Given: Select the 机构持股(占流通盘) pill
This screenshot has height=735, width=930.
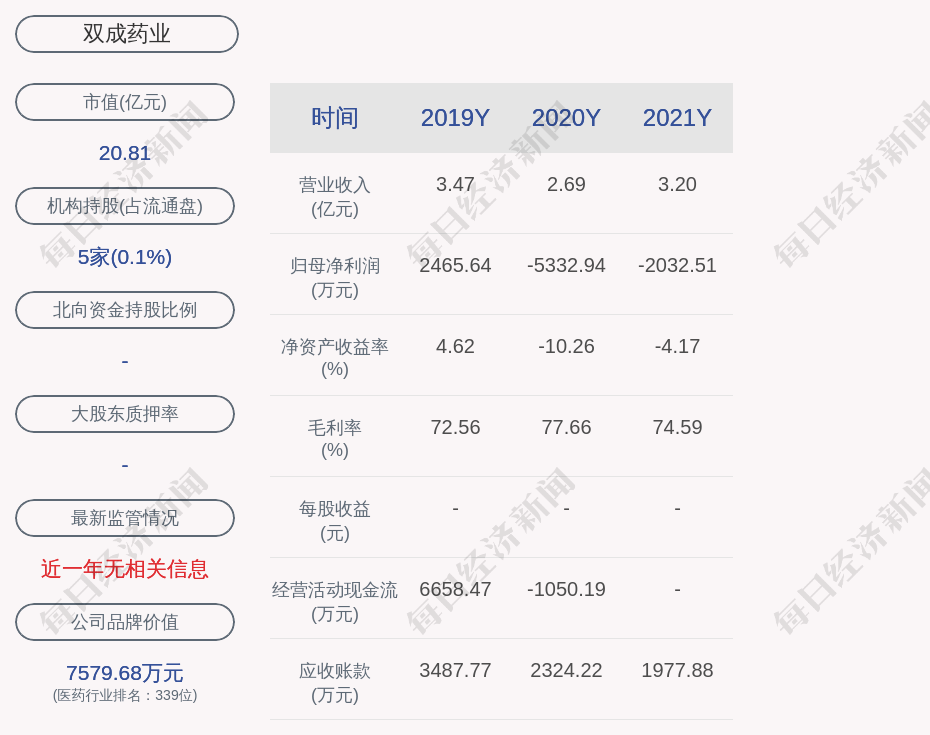Looking at the screenshot, I should click(x=125, y=206).
